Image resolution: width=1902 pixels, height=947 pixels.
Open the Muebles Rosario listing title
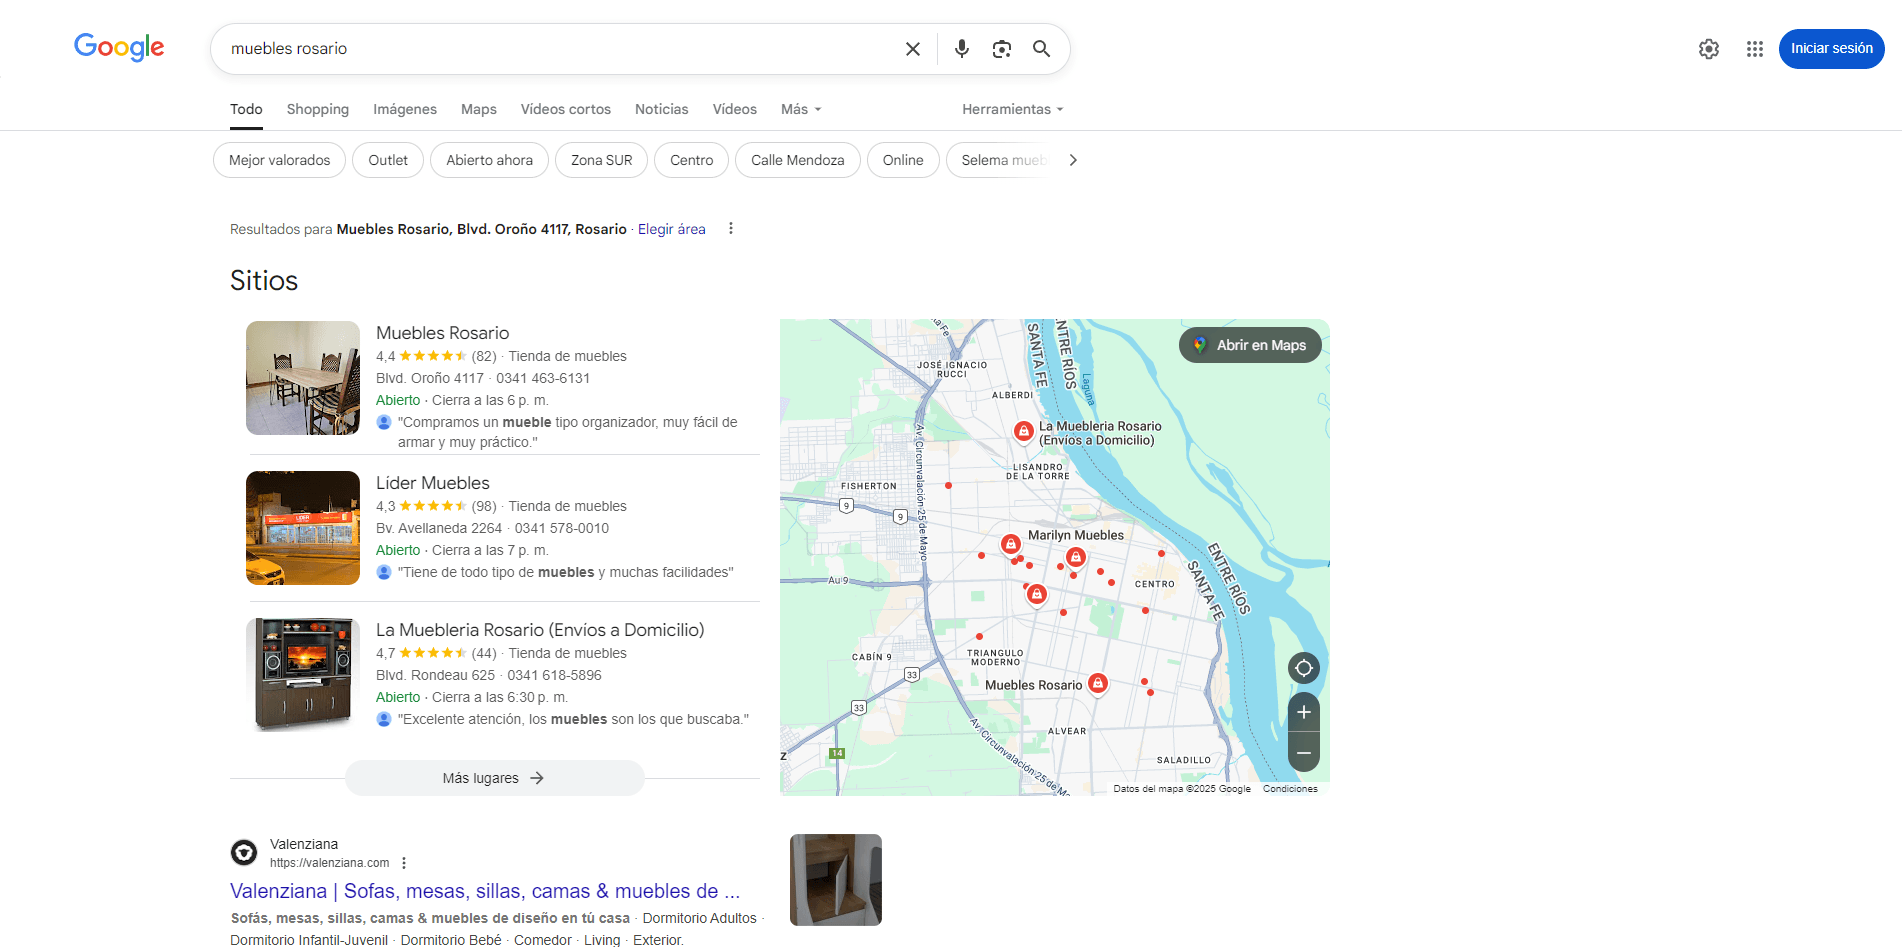442,333
